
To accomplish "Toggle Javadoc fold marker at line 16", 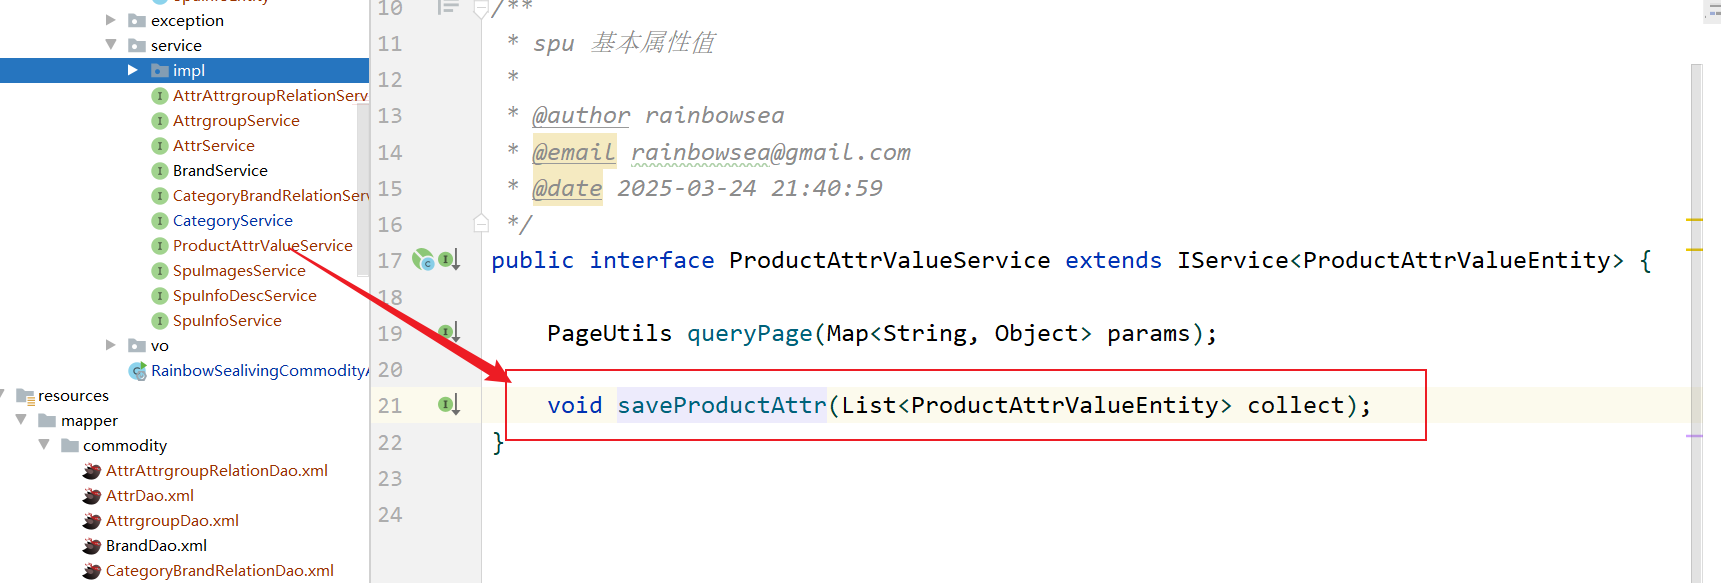I will pyautogui.click(x=481, y=223).
